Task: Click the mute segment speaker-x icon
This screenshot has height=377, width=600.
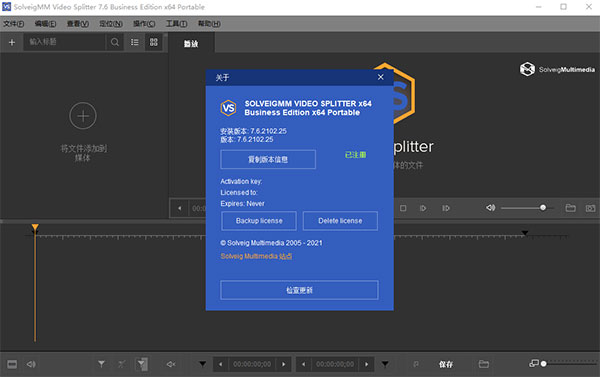Action: pos(171,364)
